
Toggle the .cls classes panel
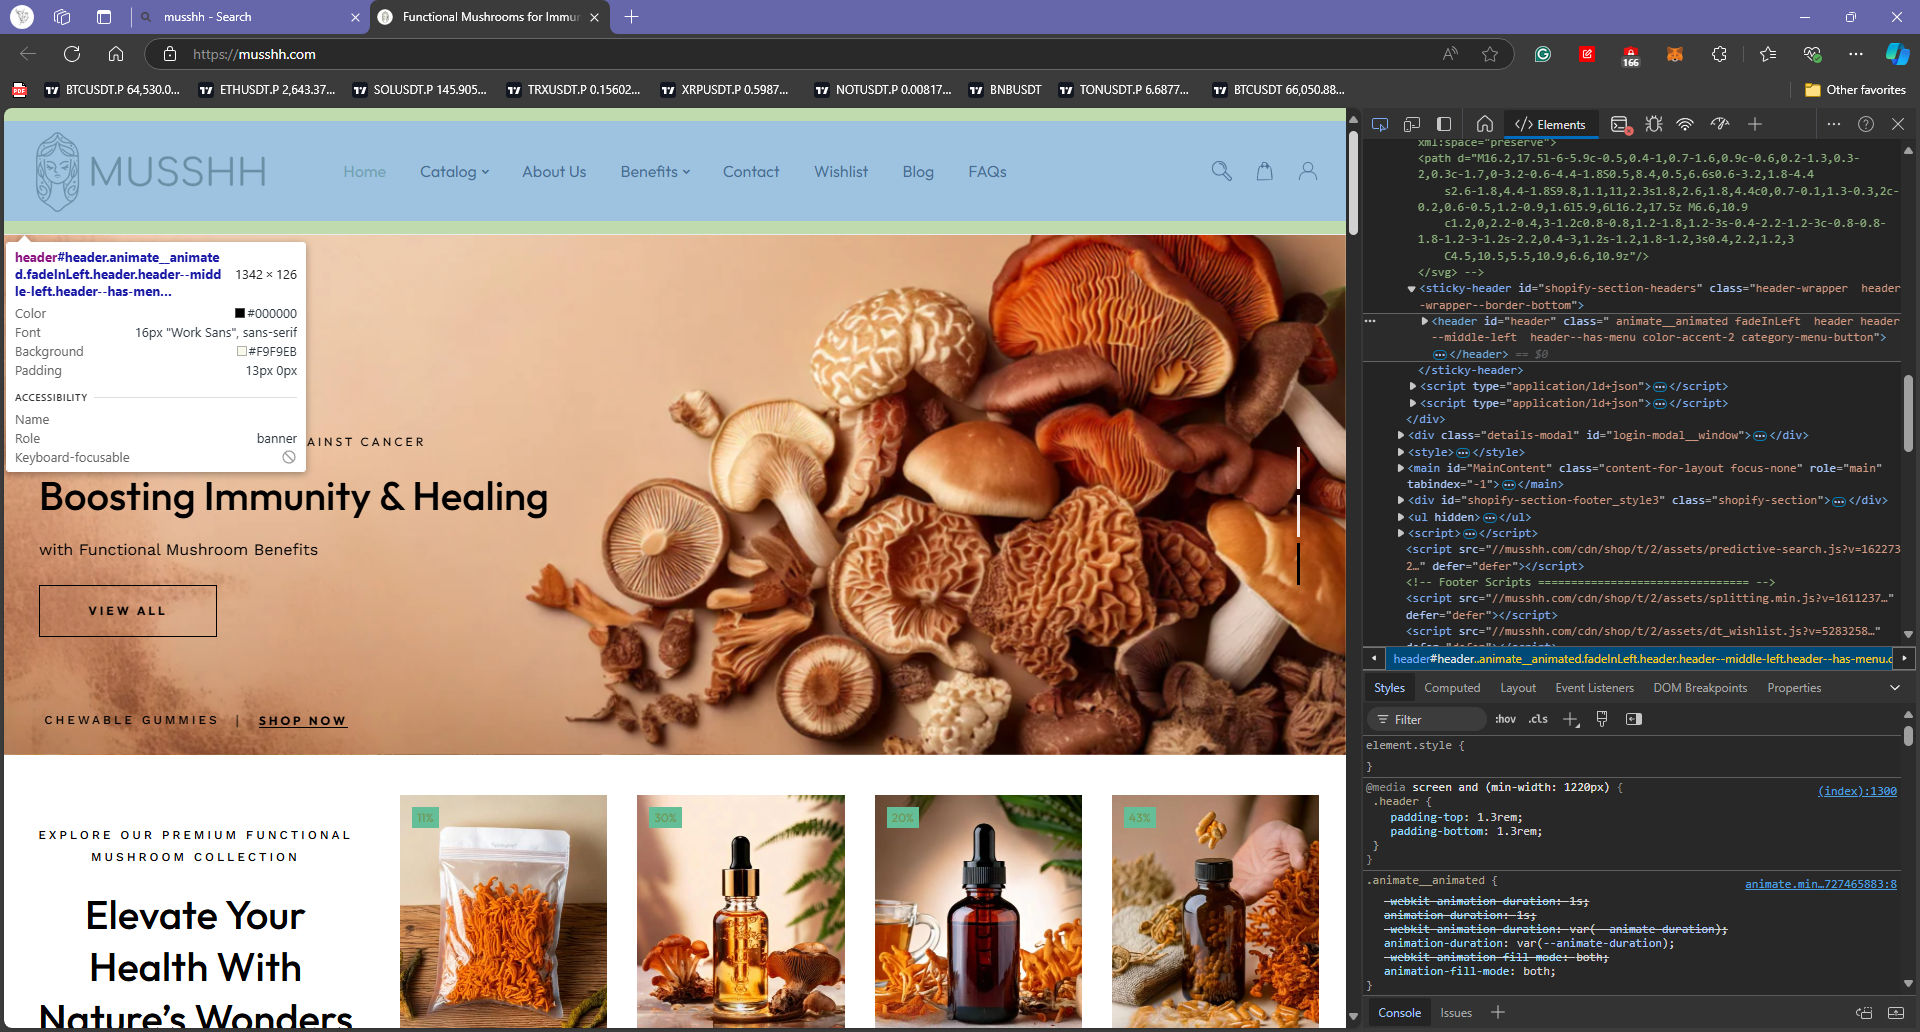[x=1538, y=719]
